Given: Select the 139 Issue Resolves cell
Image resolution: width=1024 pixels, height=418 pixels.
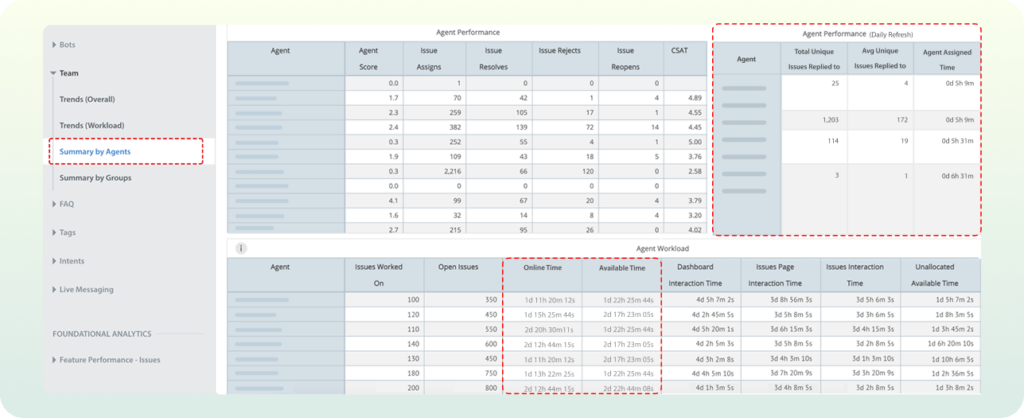Looking at the screenshot, I should [499, 127].
